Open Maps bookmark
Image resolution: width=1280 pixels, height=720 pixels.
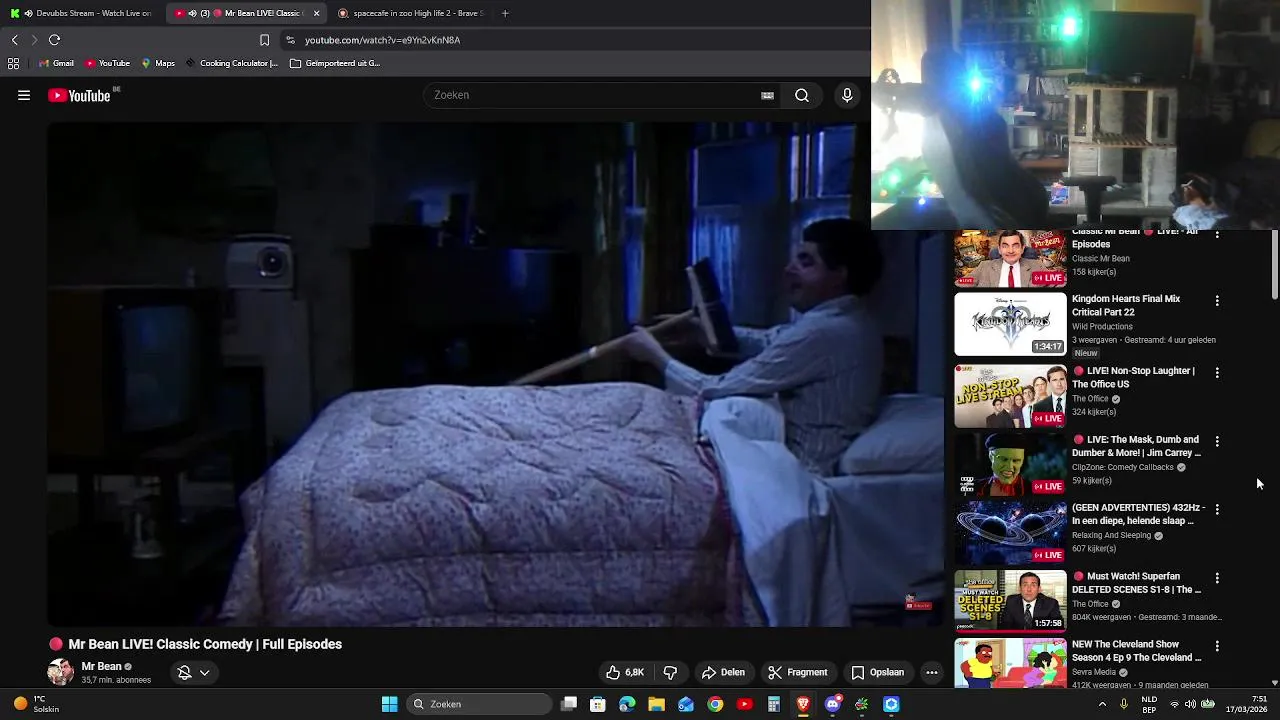tap(158, 63)
